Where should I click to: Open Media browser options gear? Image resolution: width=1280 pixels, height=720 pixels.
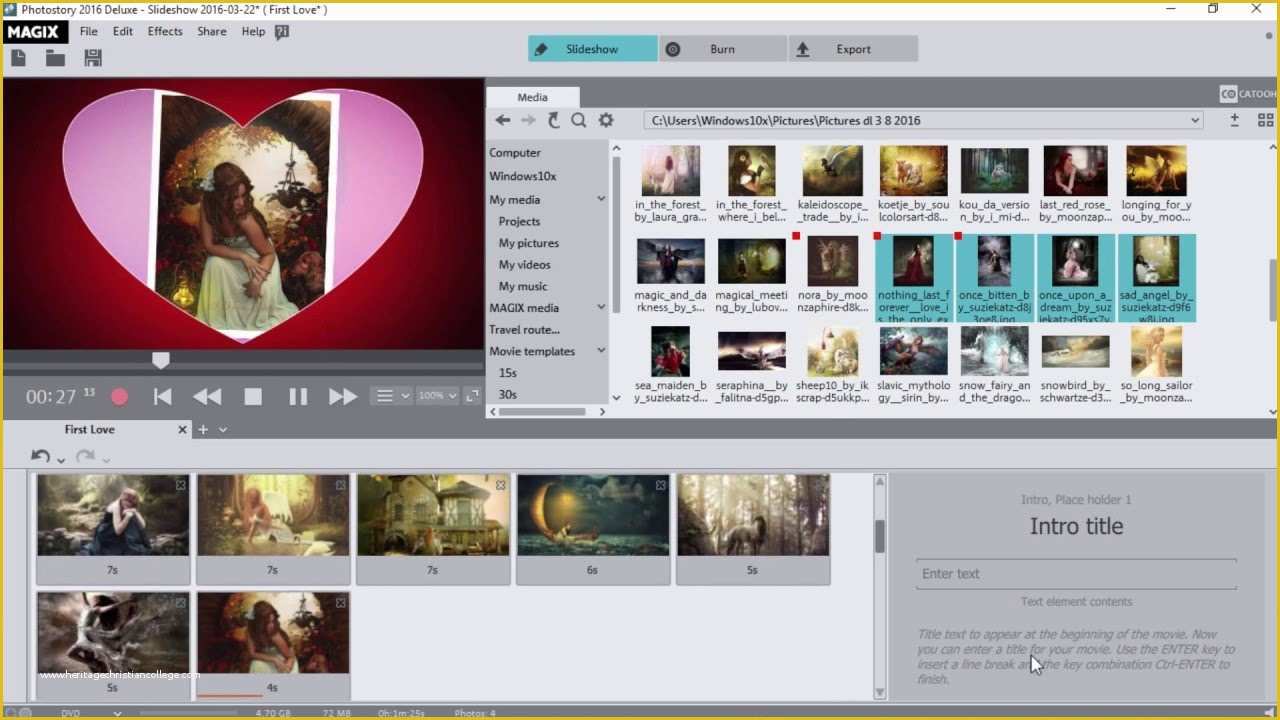(605, 120)
